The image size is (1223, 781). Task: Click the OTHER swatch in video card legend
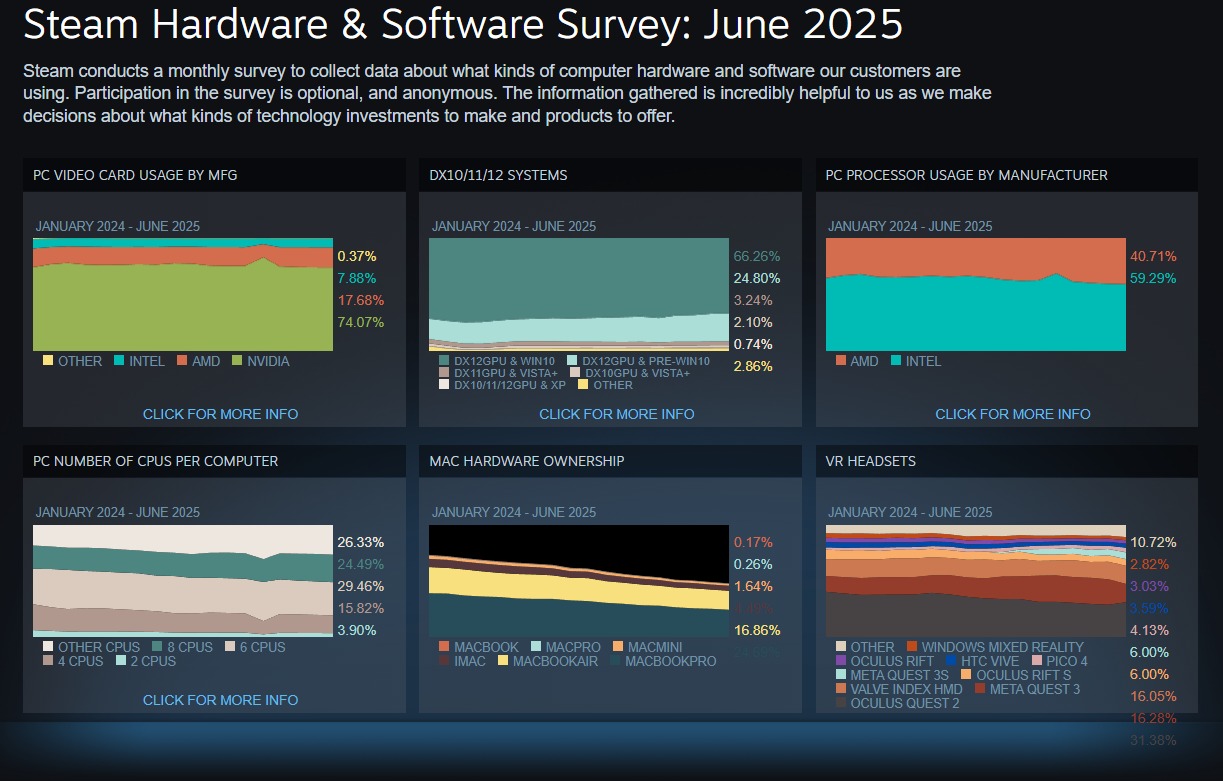click(48, 360)
